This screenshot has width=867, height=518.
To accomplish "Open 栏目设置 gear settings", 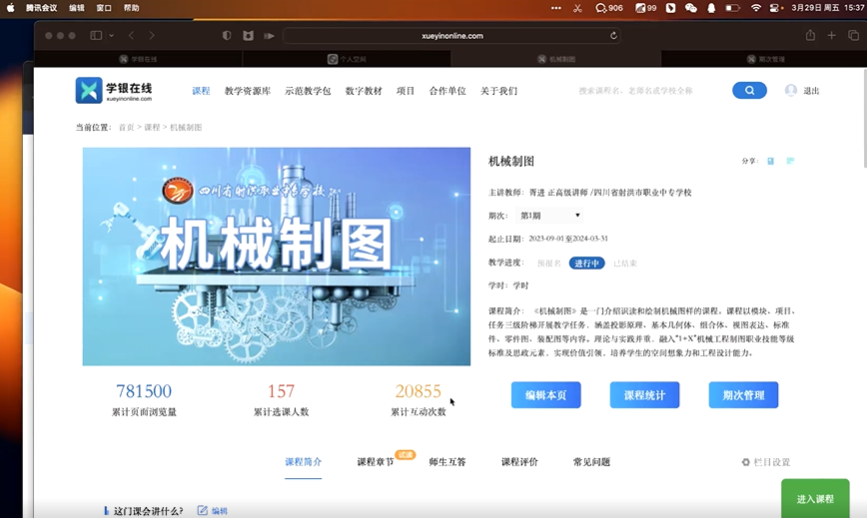I will (x=766, y=462).
